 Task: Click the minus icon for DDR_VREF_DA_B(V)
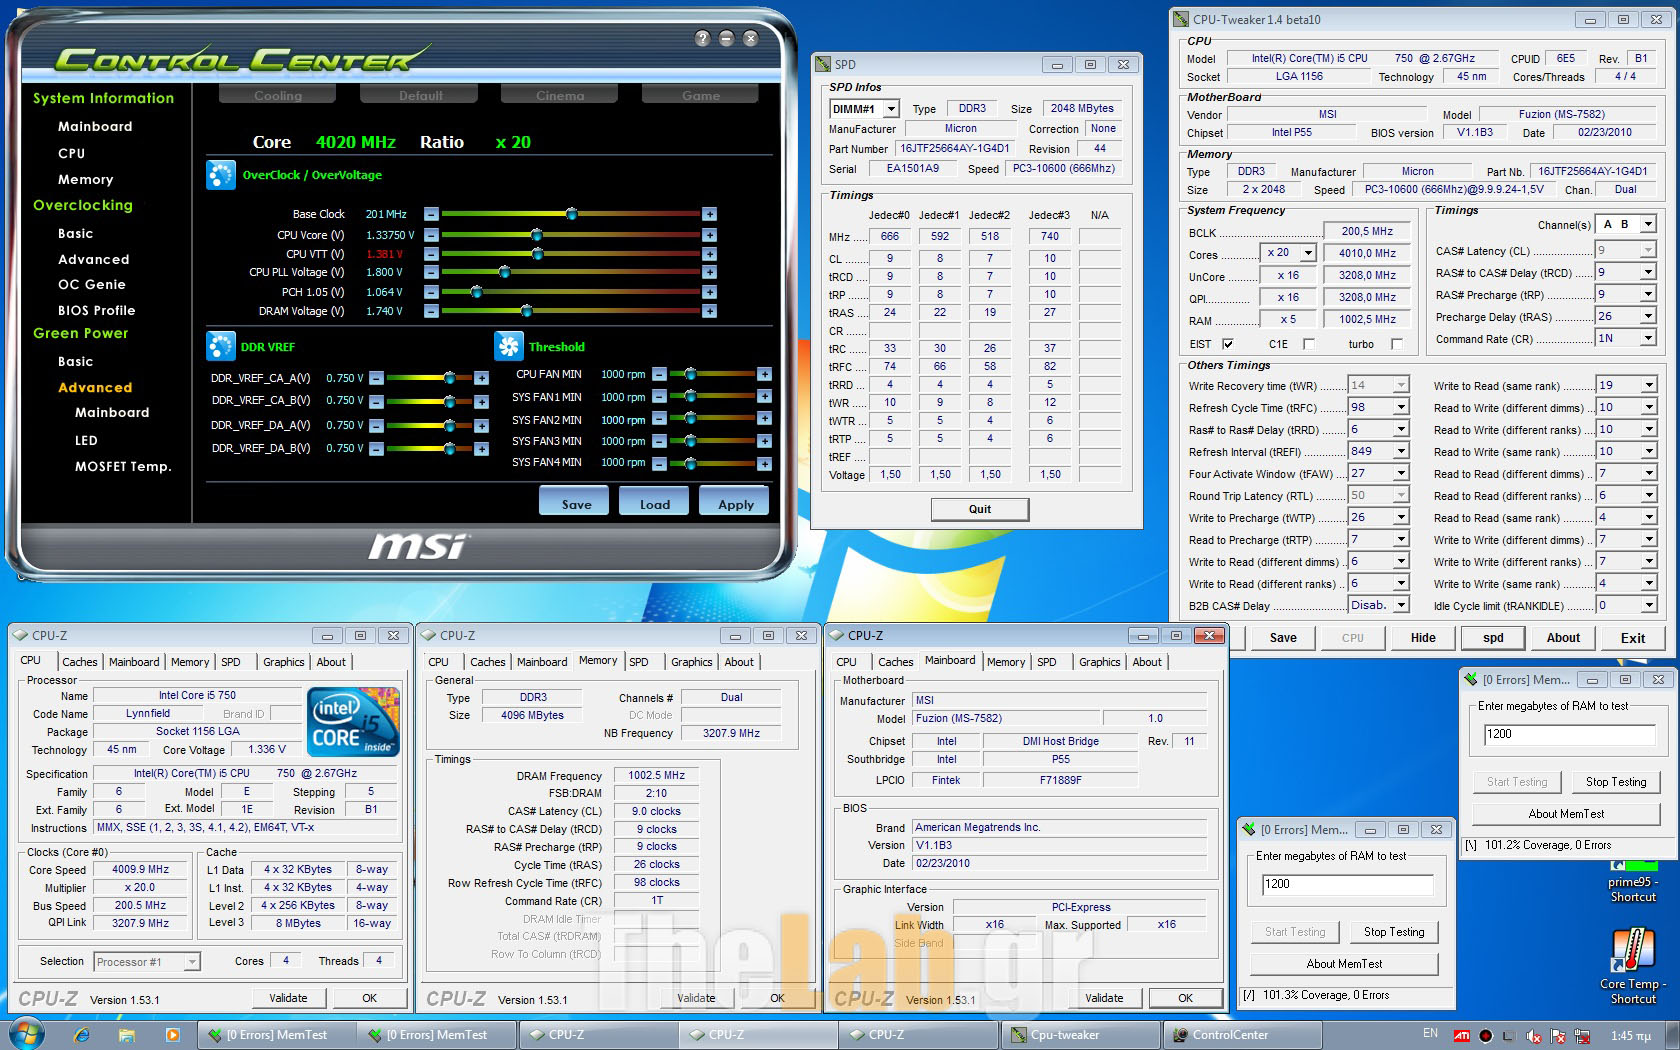376,449
